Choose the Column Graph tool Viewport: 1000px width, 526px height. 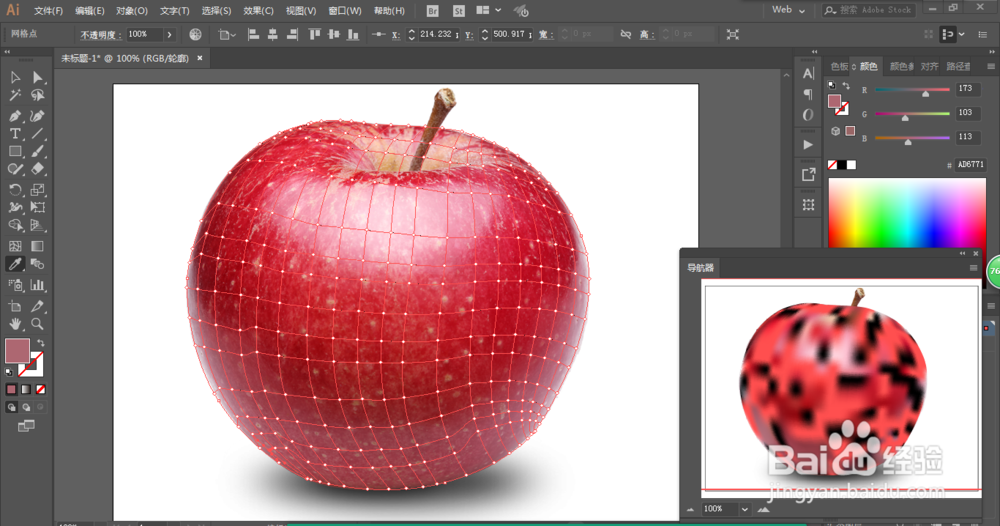tap(38, 285)
